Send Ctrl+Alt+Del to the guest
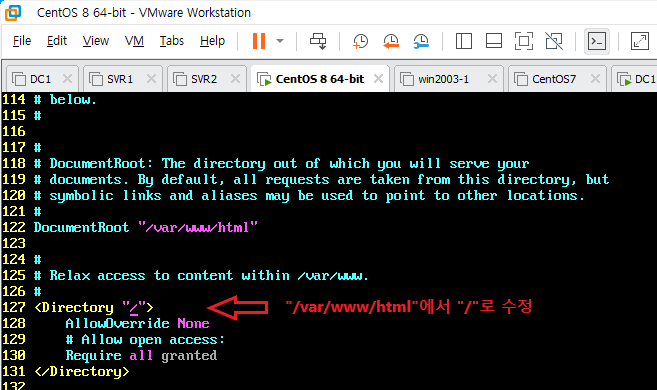 (318, 41)
